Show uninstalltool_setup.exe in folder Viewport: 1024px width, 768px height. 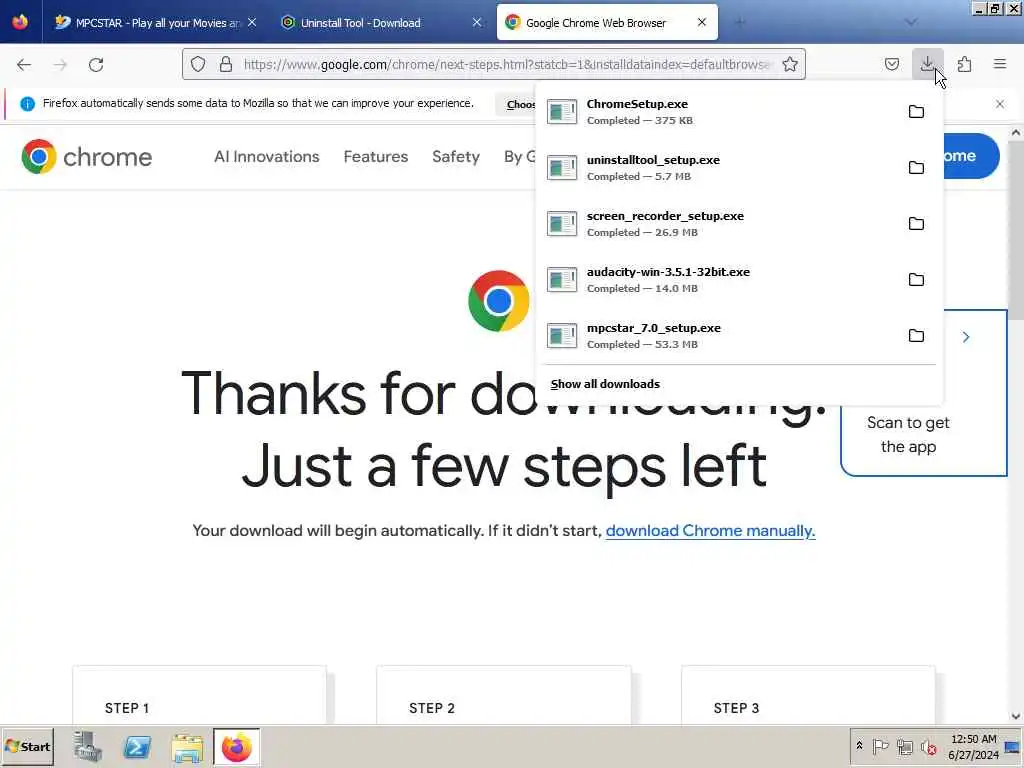coord(916,168)
